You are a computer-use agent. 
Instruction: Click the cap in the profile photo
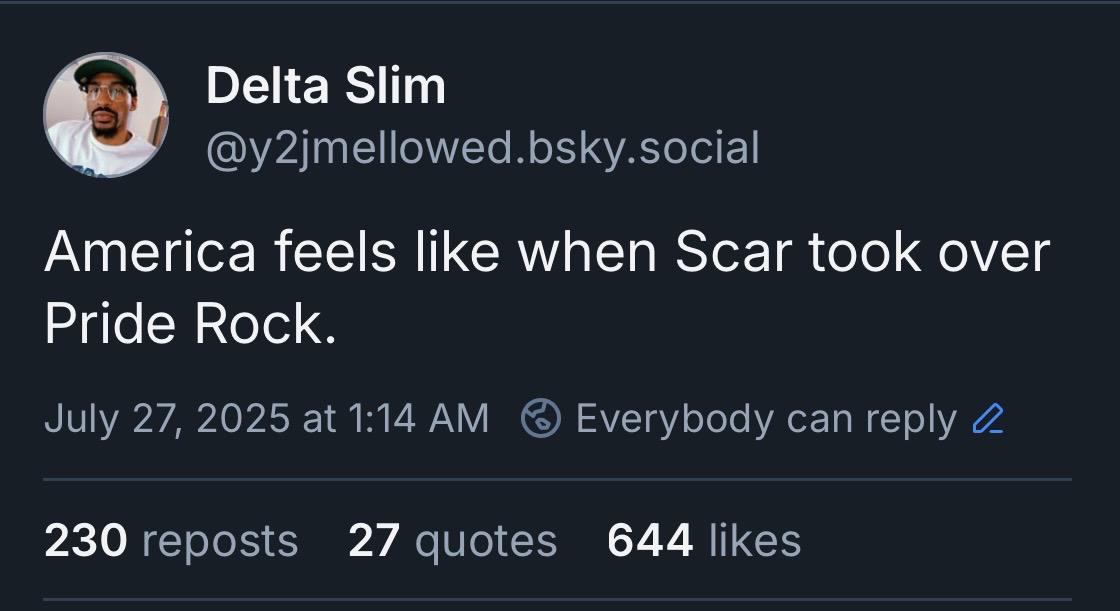(x=106, y=71)
